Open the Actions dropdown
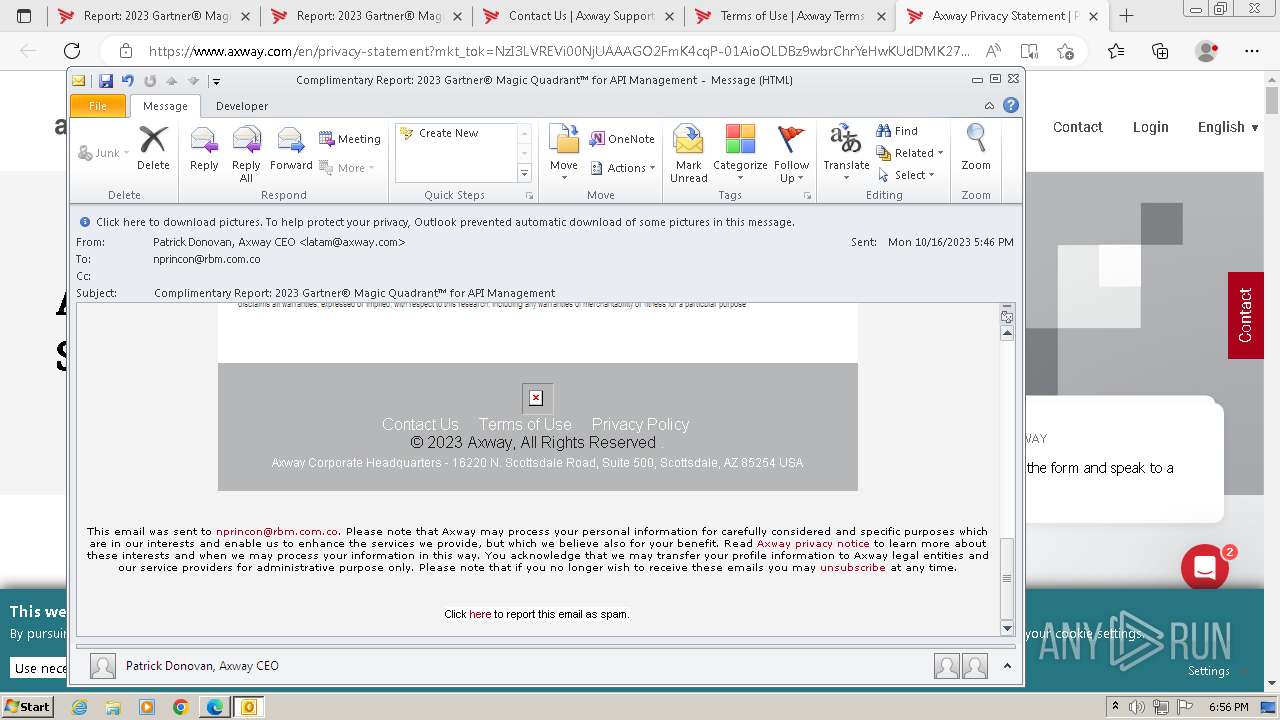 pyautogui.click(x=622, y=168)
